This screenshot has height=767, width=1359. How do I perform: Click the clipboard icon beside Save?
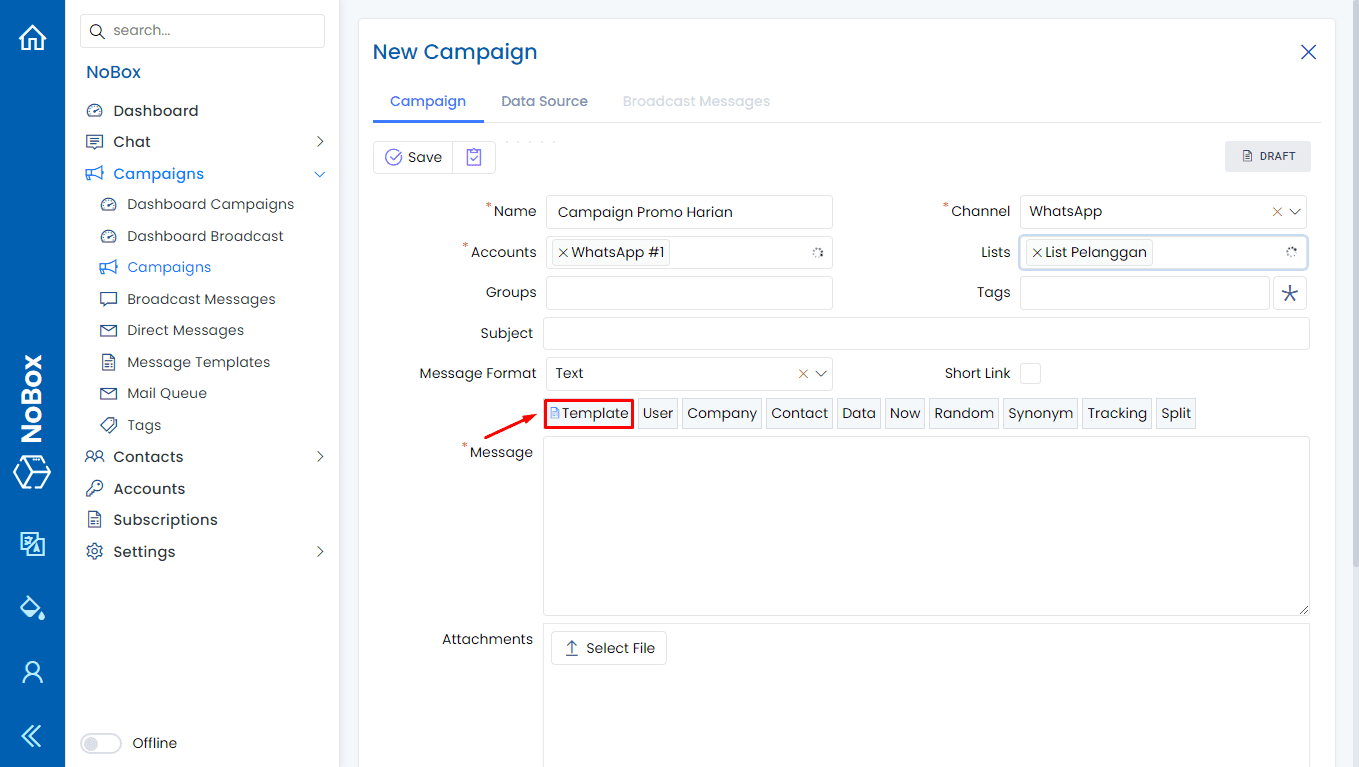474,157
